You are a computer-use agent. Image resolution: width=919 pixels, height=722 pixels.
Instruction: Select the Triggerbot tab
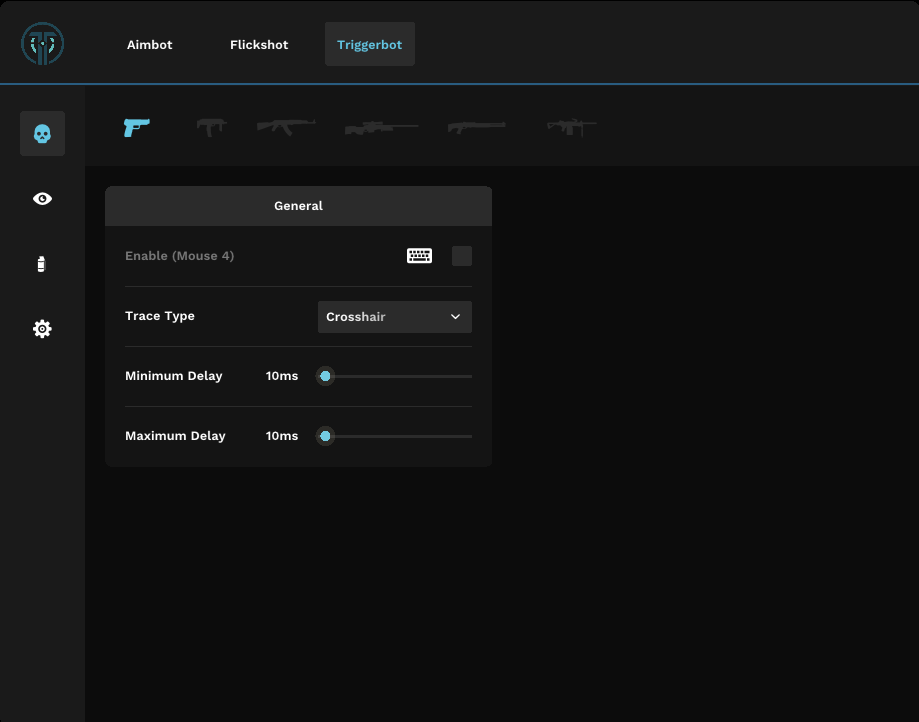[369, 44]
